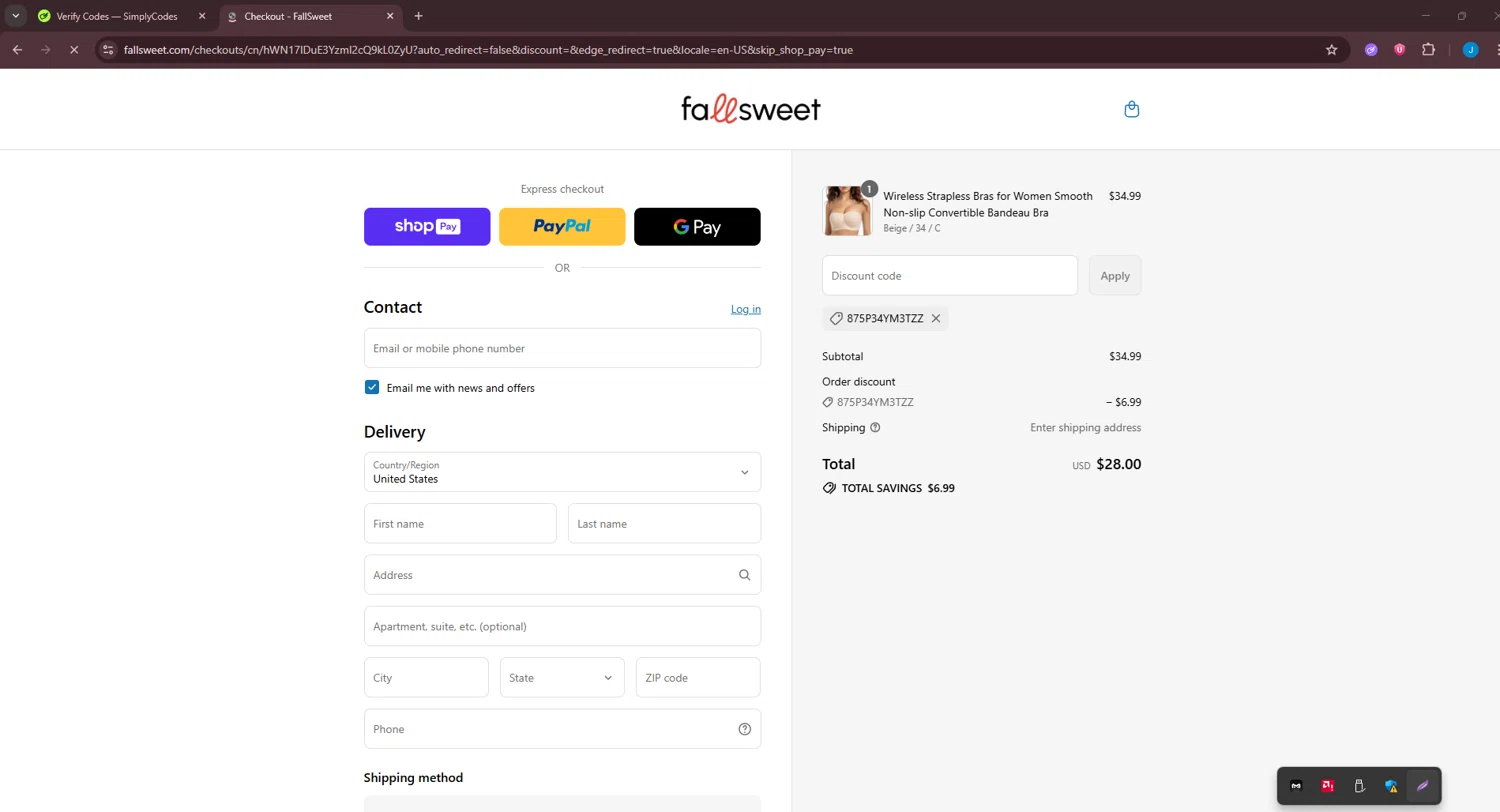Open the AMD software tray icon
This screenshot has width=1500, height=812.
pyautogui.click(x=1327, y=786)
